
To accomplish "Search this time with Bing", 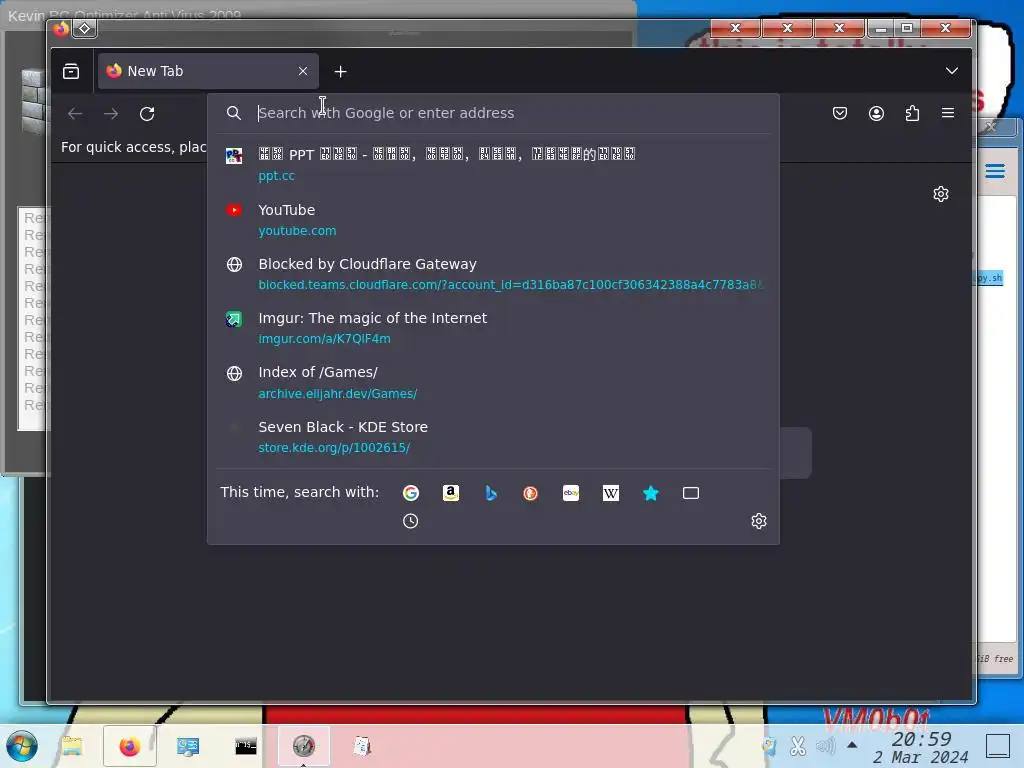I will 491,493.
